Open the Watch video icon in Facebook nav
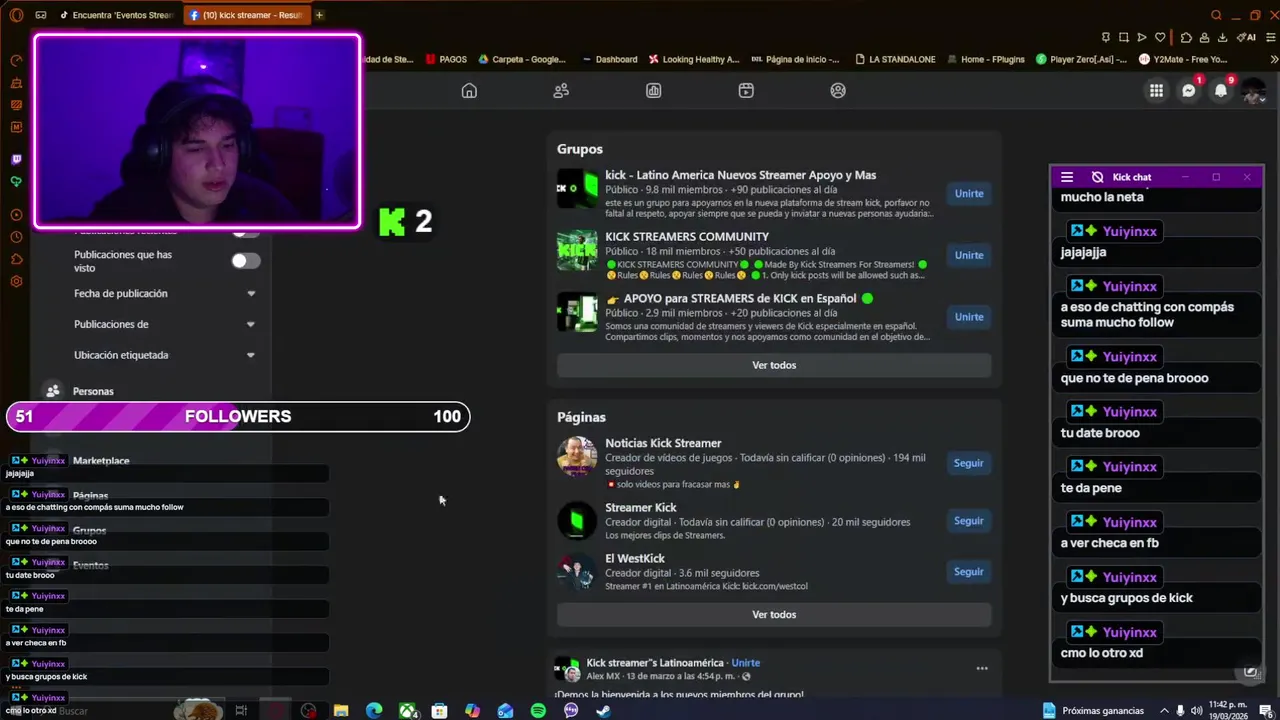The image size is (1280, 720). pyautogui.click(x=746, y=90)
